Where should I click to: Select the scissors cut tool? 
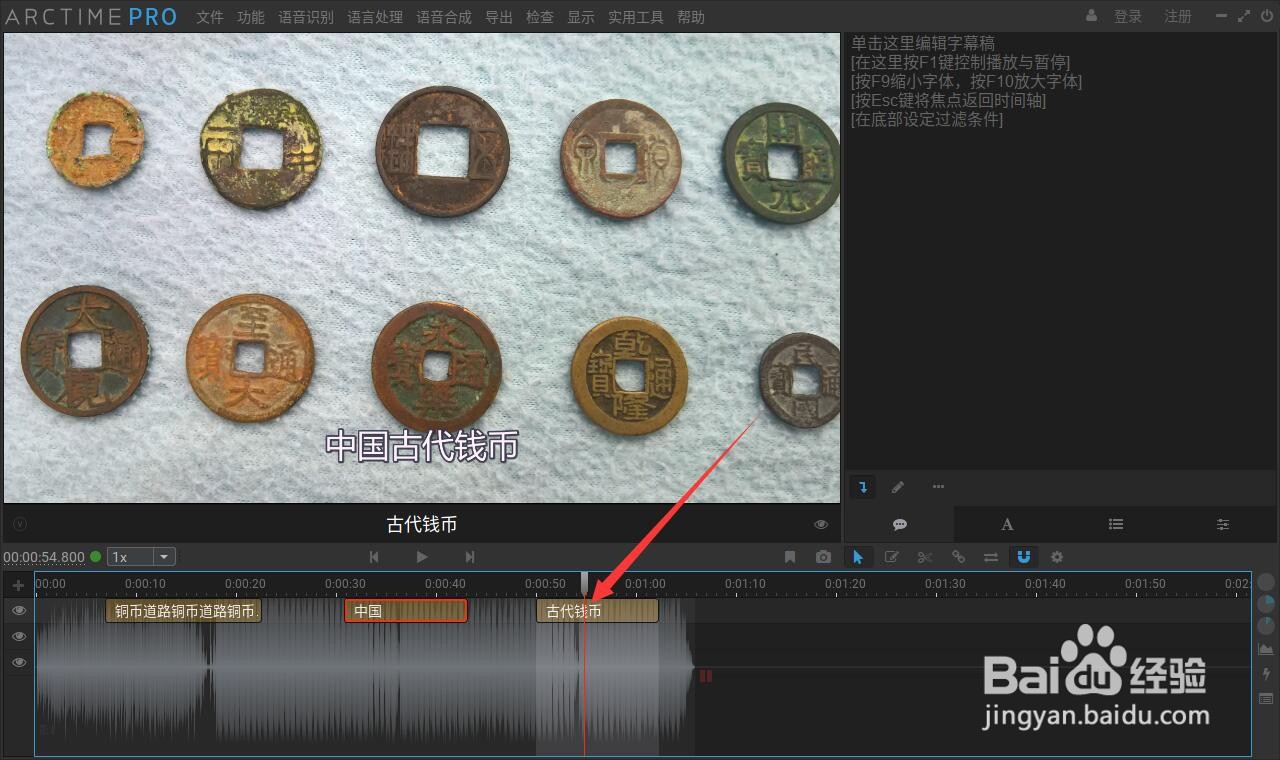925,557
